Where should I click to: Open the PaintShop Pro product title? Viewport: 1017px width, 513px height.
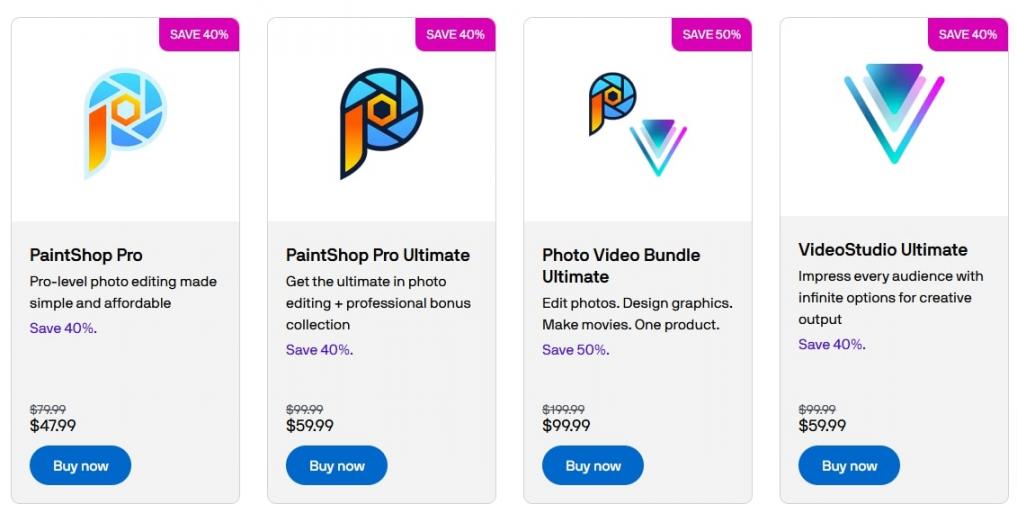(x=86, y=255)
